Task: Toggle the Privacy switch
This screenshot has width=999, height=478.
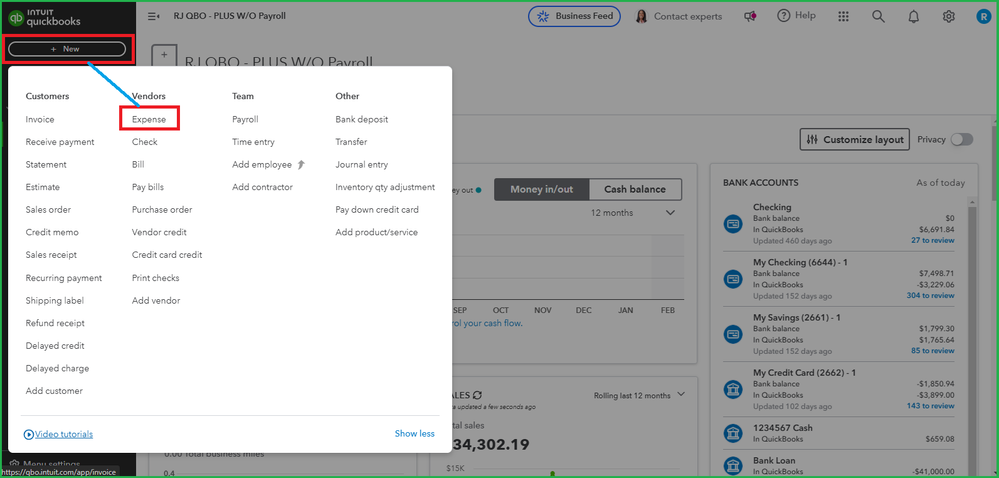Action: tap(961, 140)
